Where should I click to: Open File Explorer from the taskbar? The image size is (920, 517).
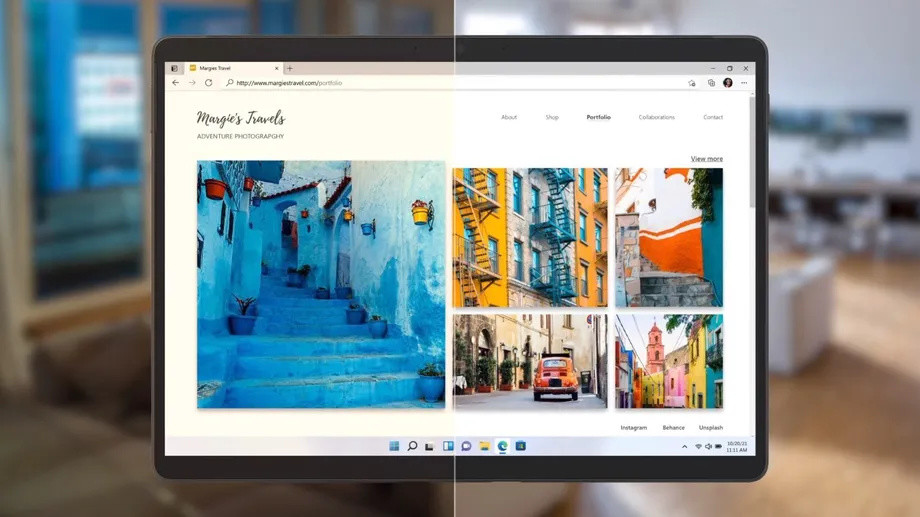click(x=484, y=446)
